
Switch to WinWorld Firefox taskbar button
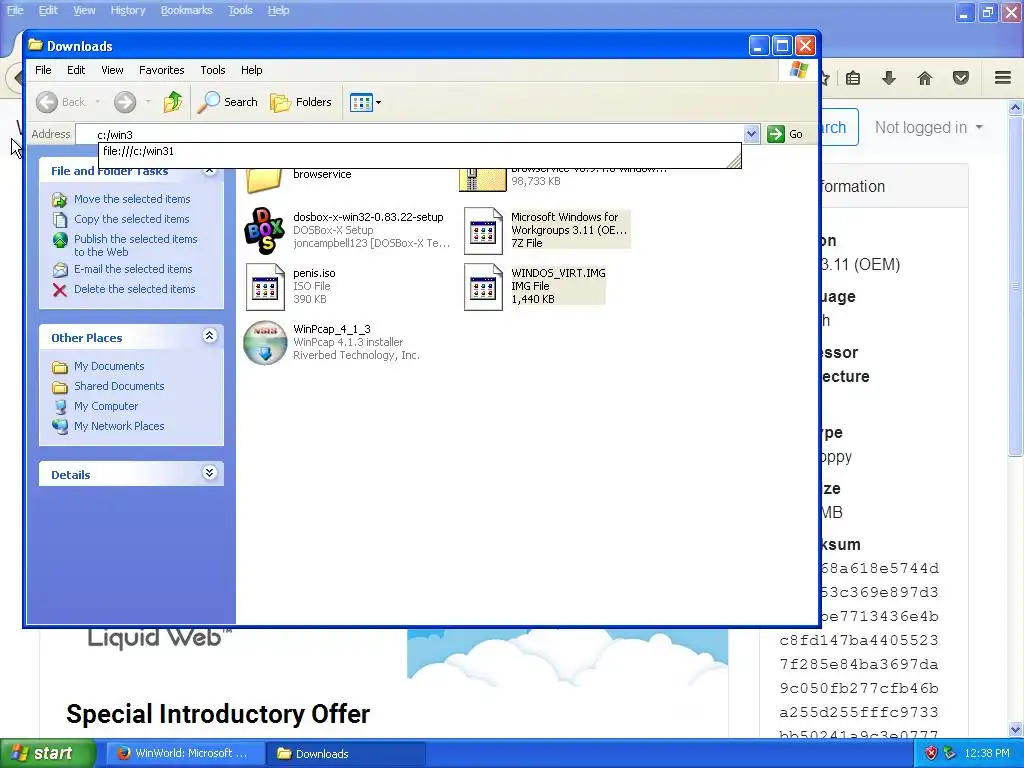[184, 754]
